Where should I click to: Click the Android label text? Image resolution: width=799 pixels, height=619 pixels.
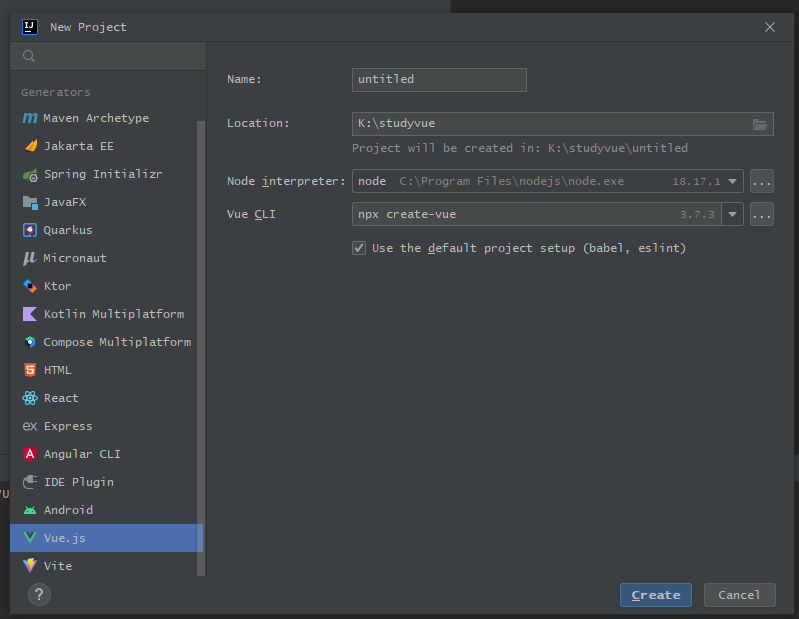click(68, 510)
